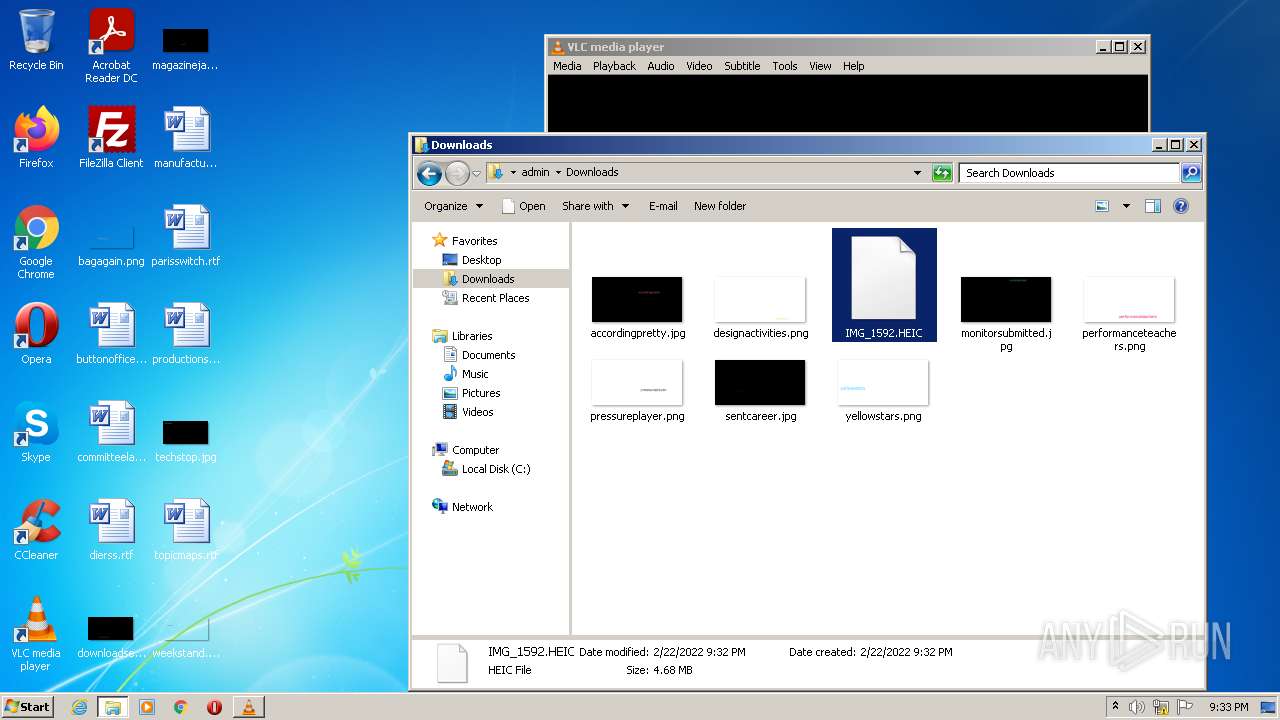Select pressureplayer.png thumbnail
The image size is (1280, 720).
(x=637, y=392)
